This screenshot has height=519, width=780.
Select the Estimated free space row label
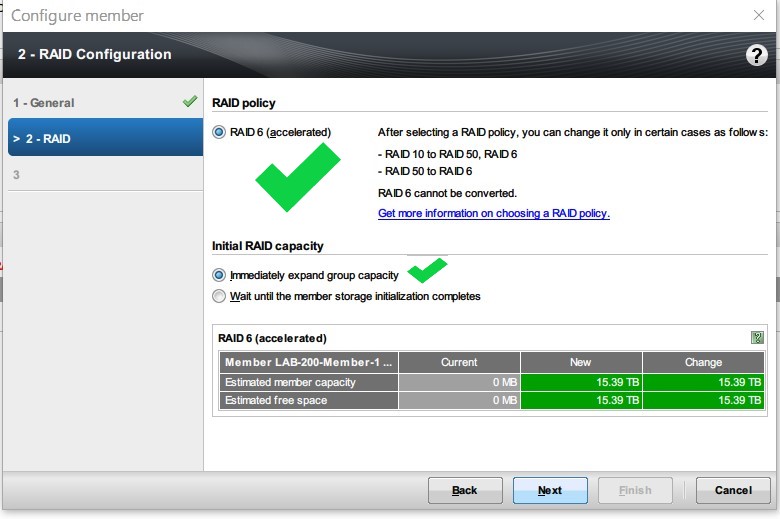[x=308, y=400]
